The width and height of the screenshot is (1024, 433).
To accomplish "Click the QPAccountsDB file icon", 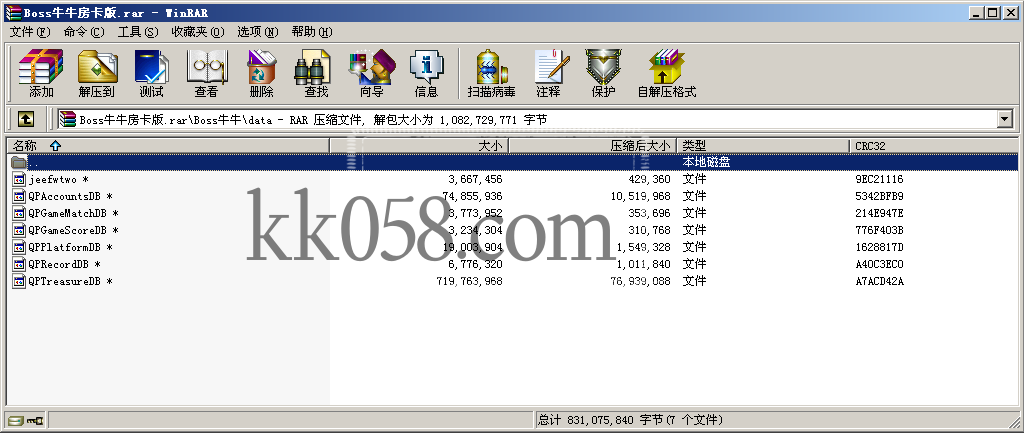I will [19, 196].
